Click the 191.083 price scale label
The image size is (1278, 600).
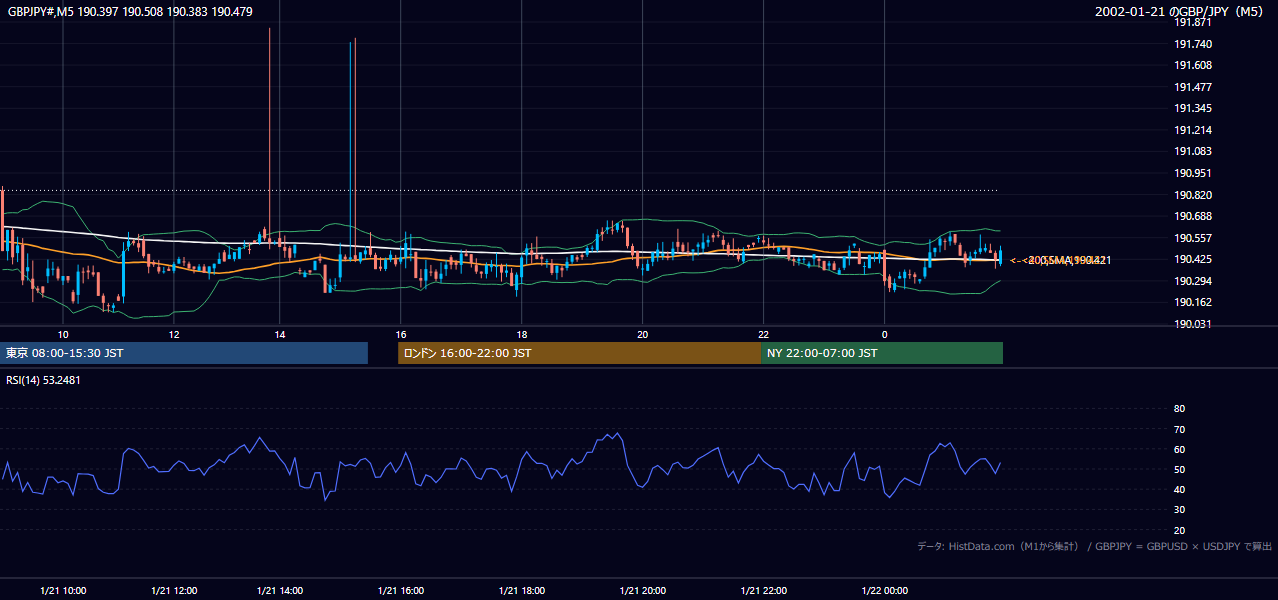pos(1192,151)
